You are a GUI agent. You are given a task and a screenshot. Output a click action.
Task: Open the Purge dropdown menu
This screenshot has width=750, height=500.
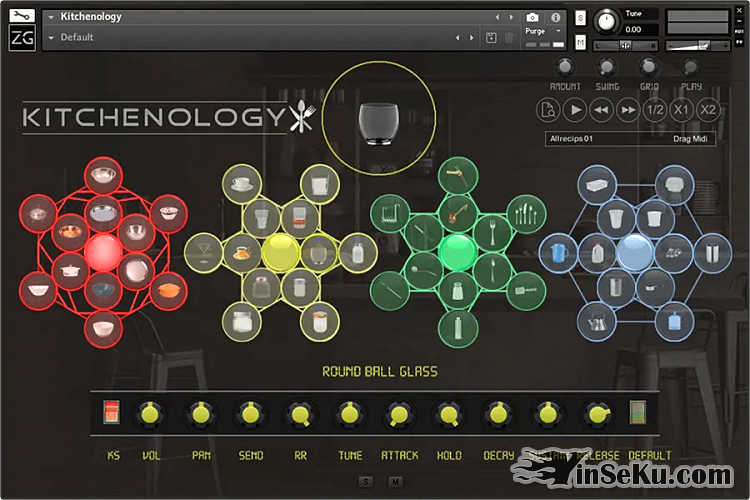click(543, 31)
